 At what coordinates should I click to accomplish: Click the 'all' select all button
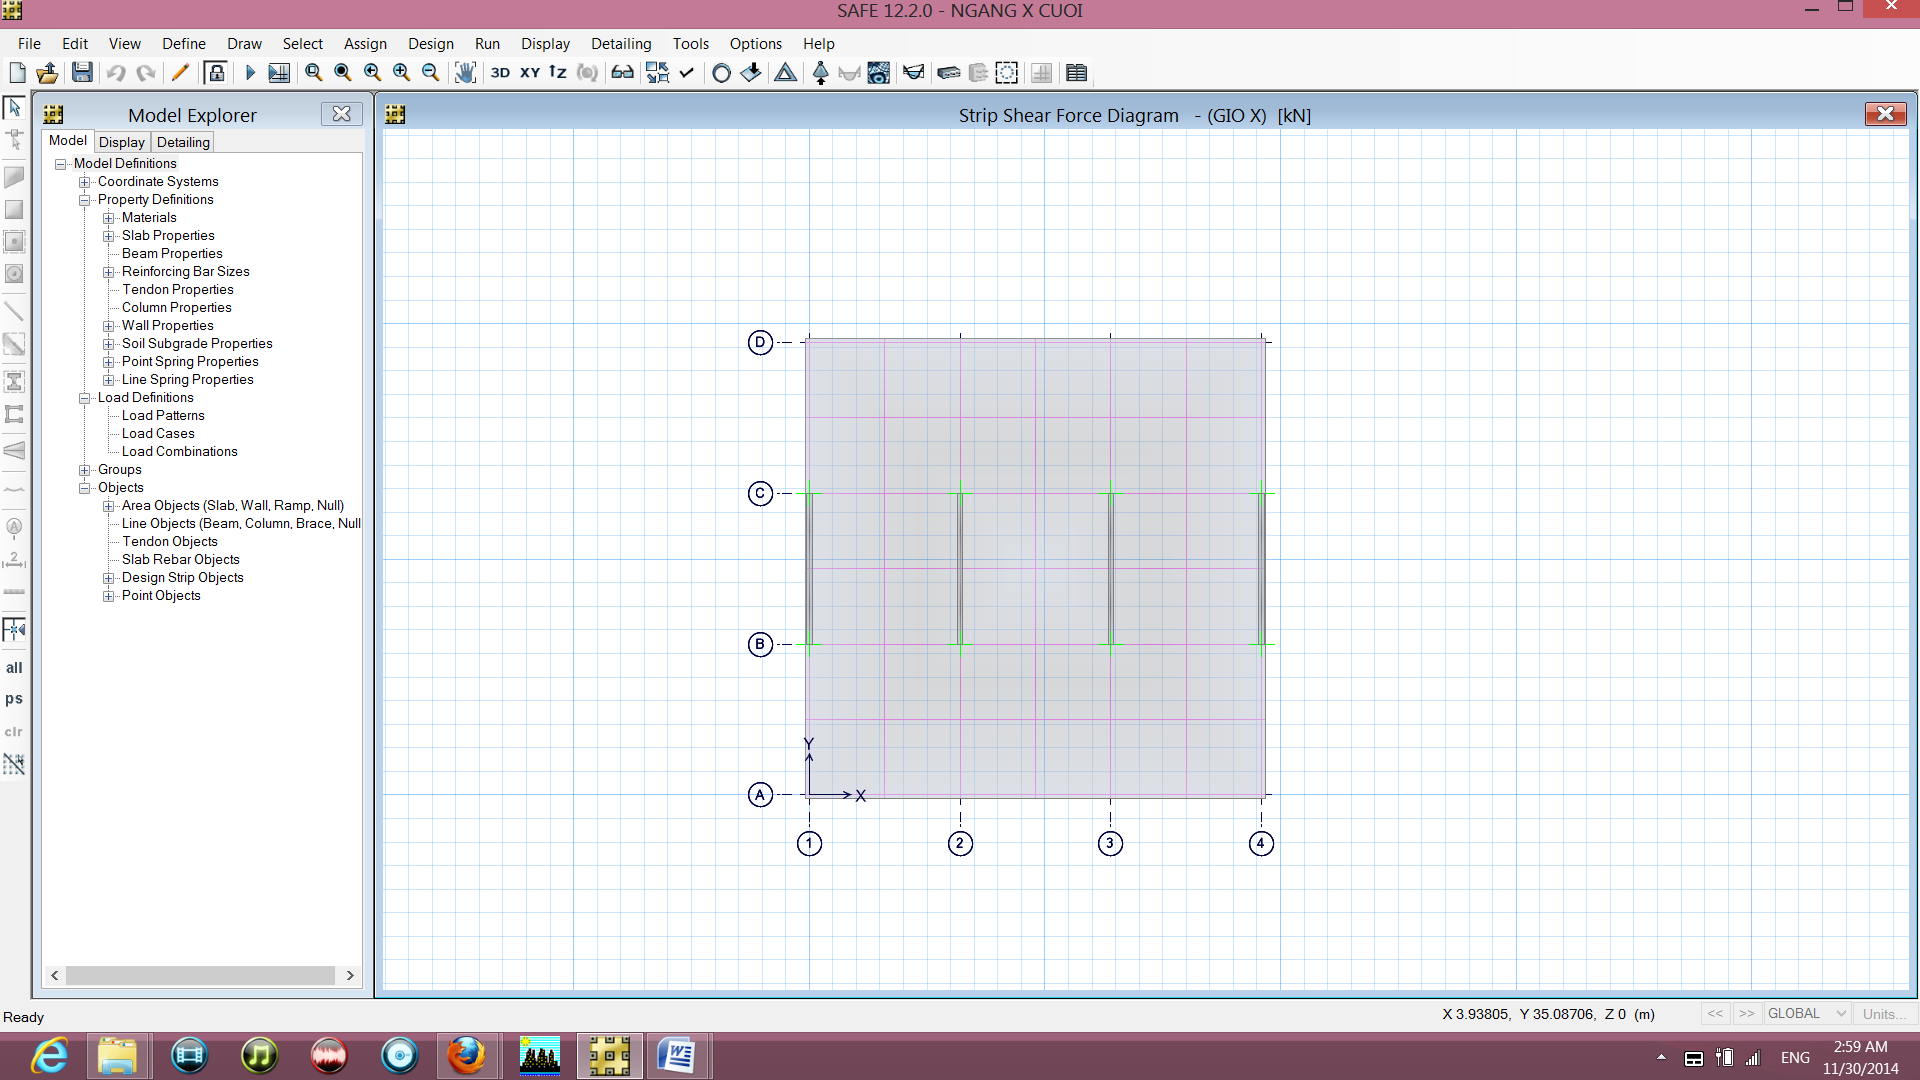14,668
